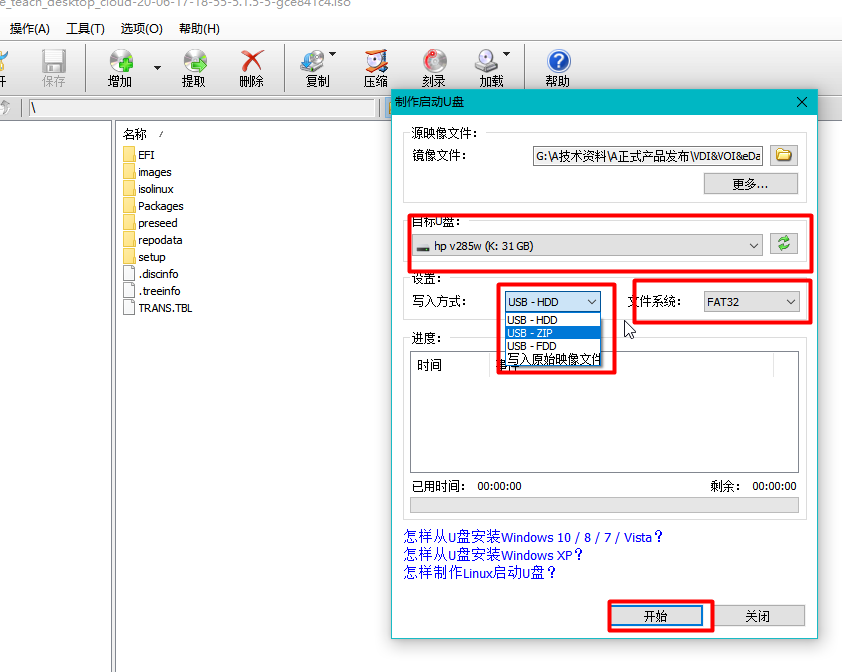This screenshot has width=842, height=672.
Task: Click the More (更多...) button
Action: coord(750,184)
